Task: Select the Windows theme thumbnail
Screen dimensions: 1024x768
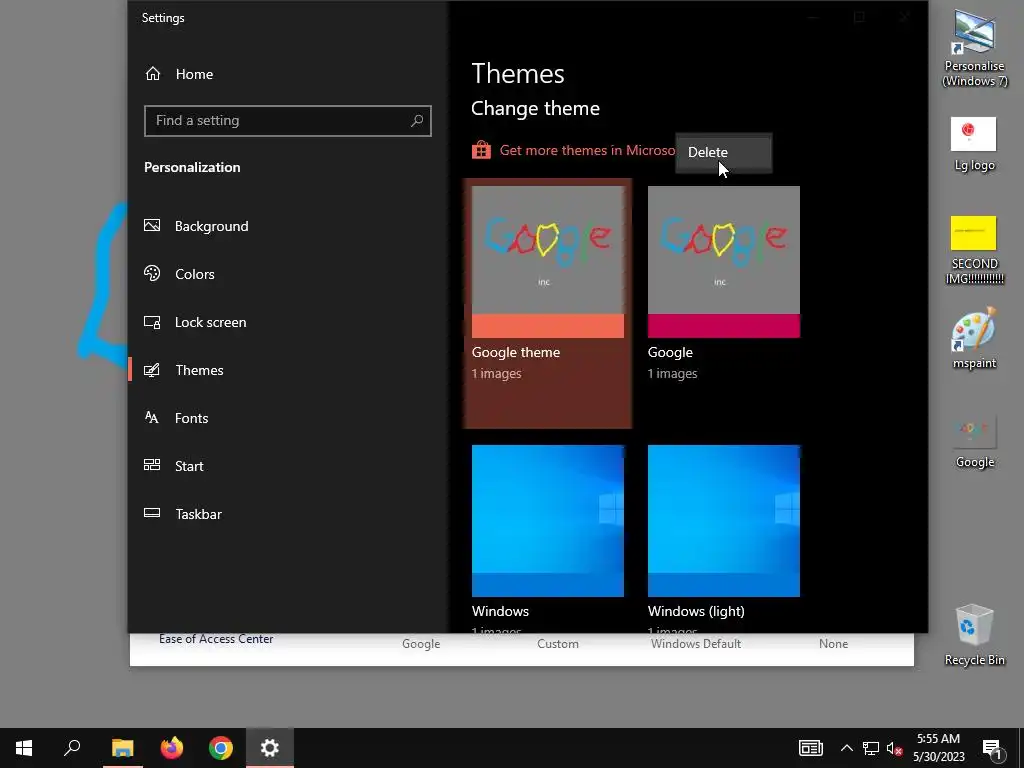Action: click(x=548, y=520)
